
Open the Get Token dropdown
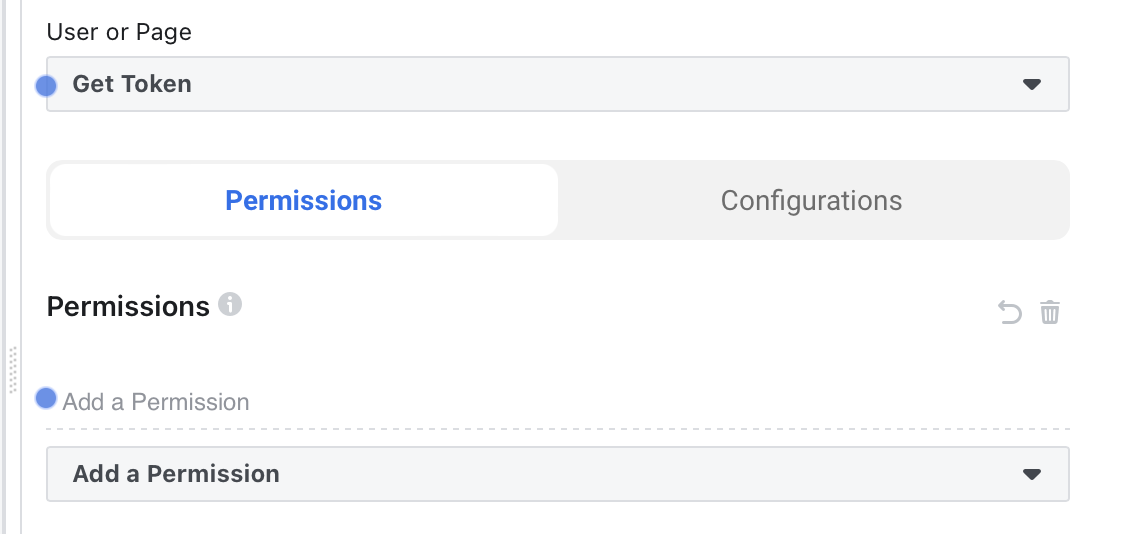(558, 84)
